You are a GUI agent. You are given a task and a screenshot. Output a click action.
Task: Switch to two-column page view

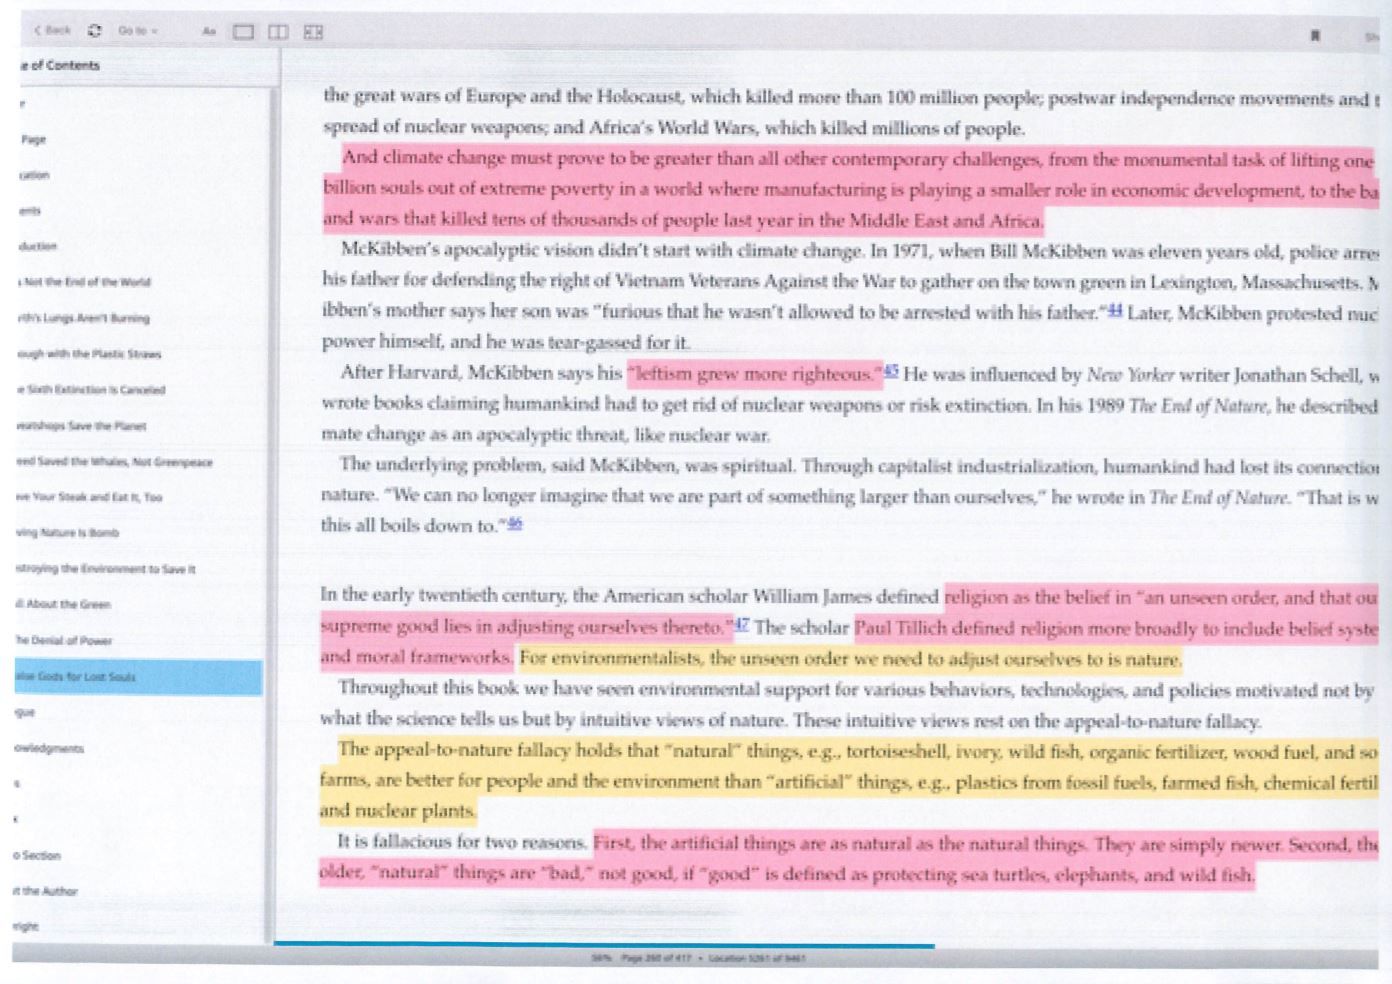[x=278, y=32]
